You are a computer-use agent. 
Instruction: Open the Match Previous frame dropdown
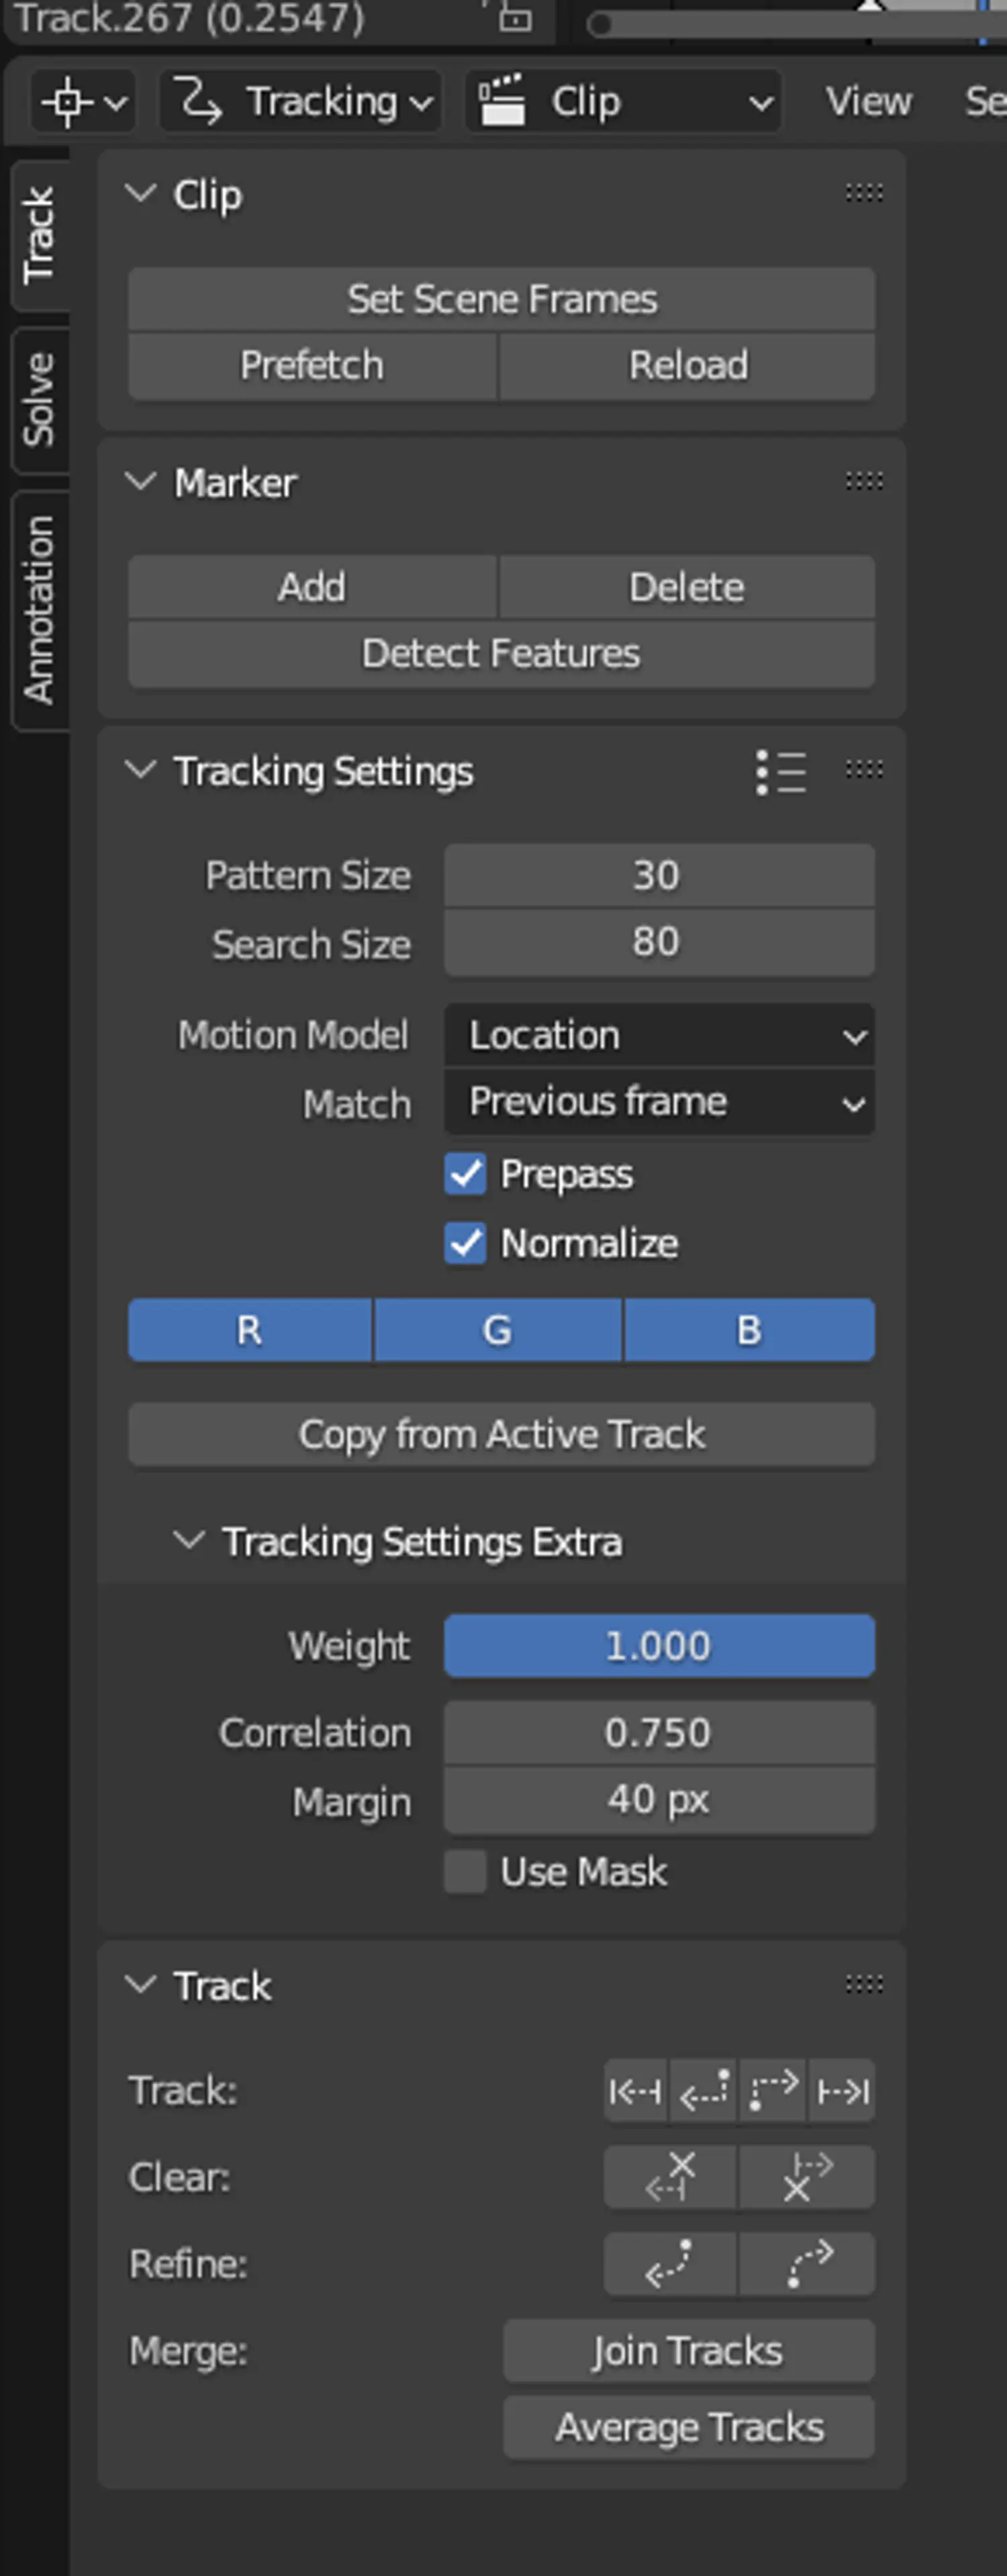[x=659, y=1102]
